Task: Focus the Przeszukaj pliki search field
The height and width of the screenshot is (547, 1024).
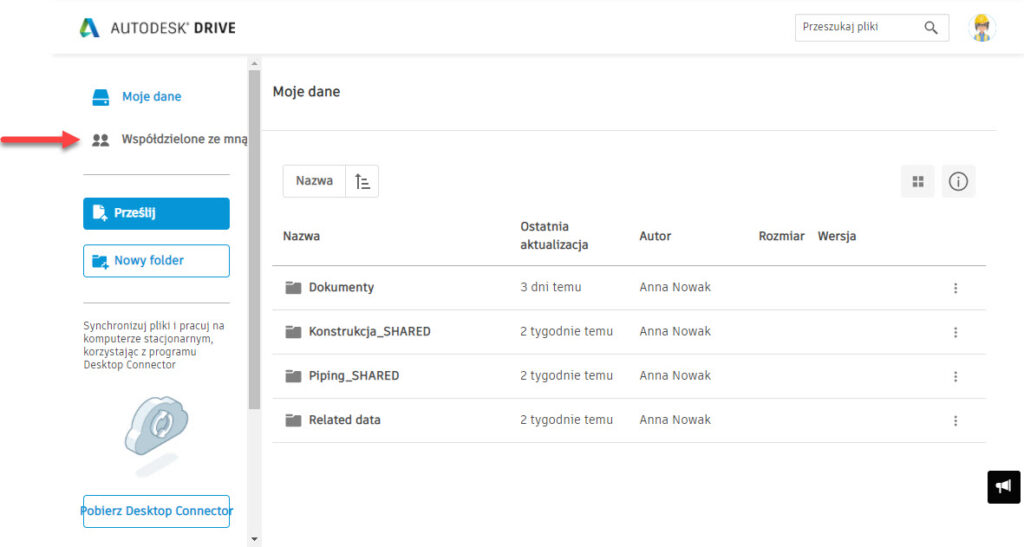Action: (855, 28)
